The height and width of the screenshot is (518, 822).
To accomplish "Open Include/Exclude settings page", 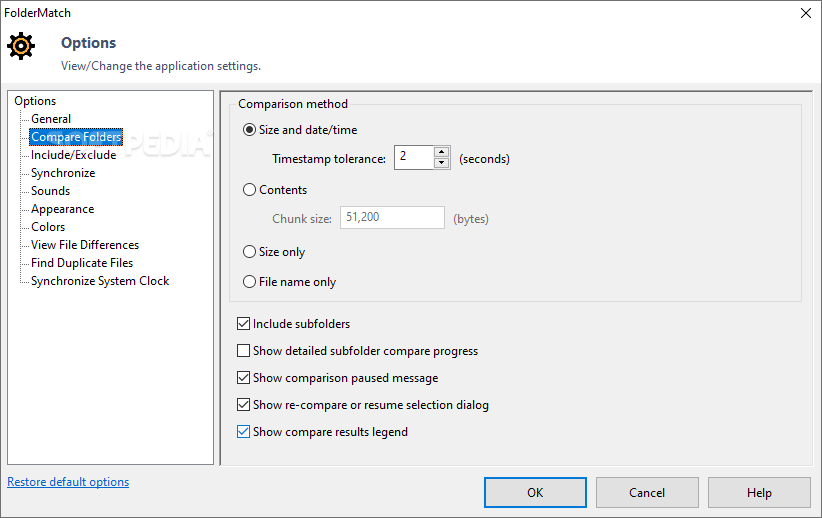I will click(x=73, y=155).
